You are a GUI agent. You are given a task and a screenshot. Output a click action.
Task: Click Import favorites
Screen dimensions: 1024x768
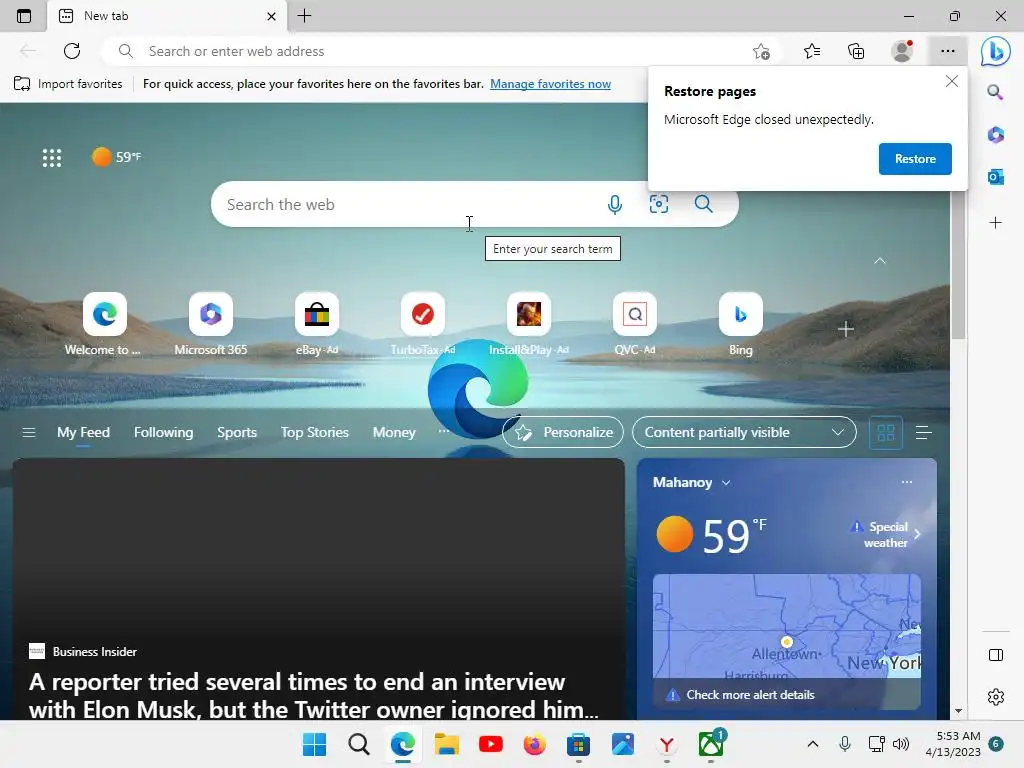(x=68, y=84)
